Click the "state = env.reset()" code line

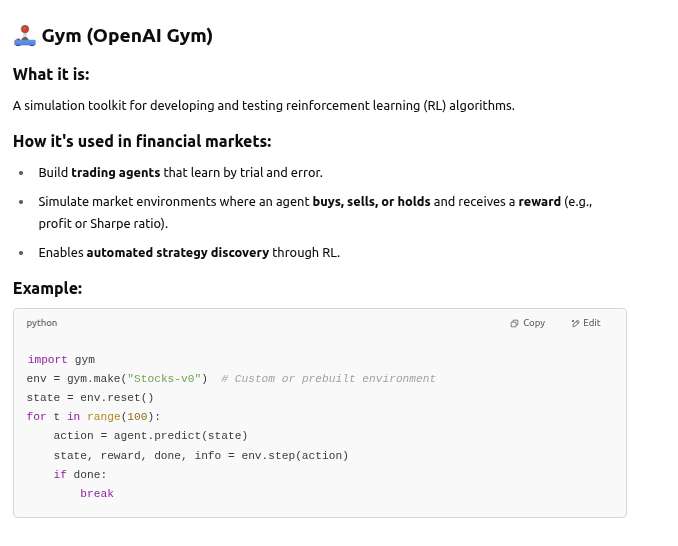(90, 397)
